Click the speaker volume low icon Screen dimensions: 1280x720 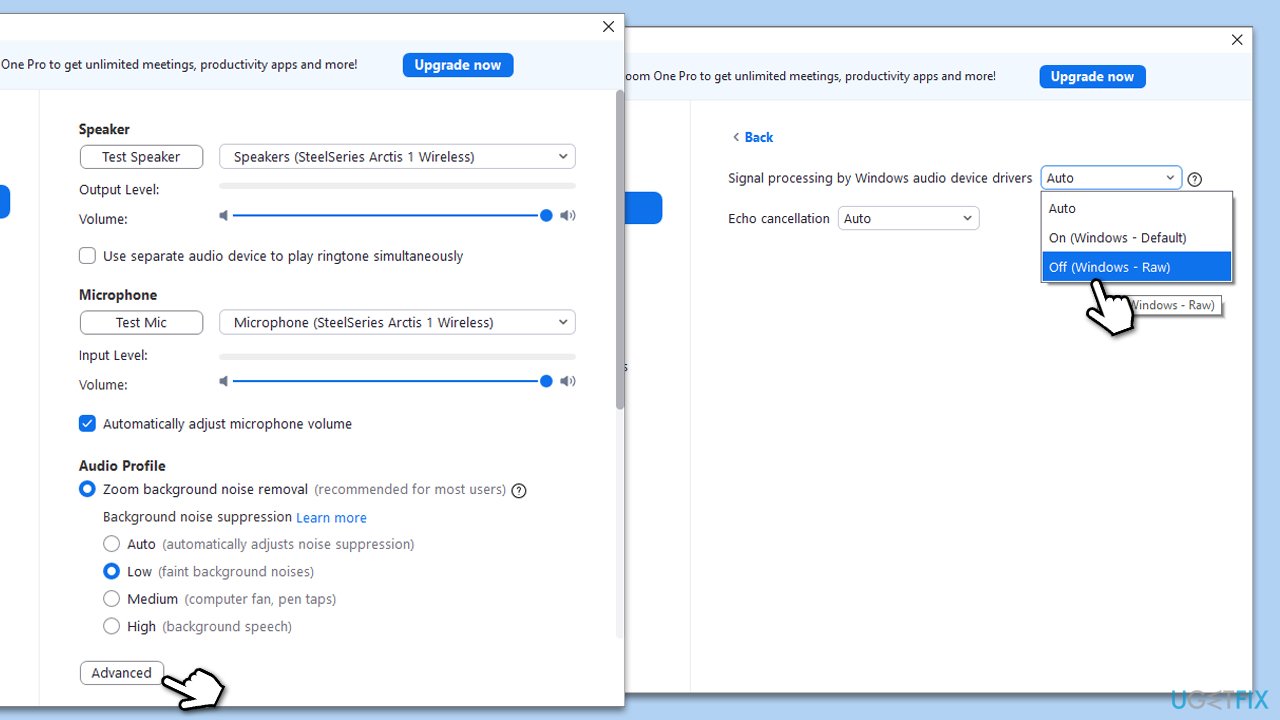(x=224, y=215)
